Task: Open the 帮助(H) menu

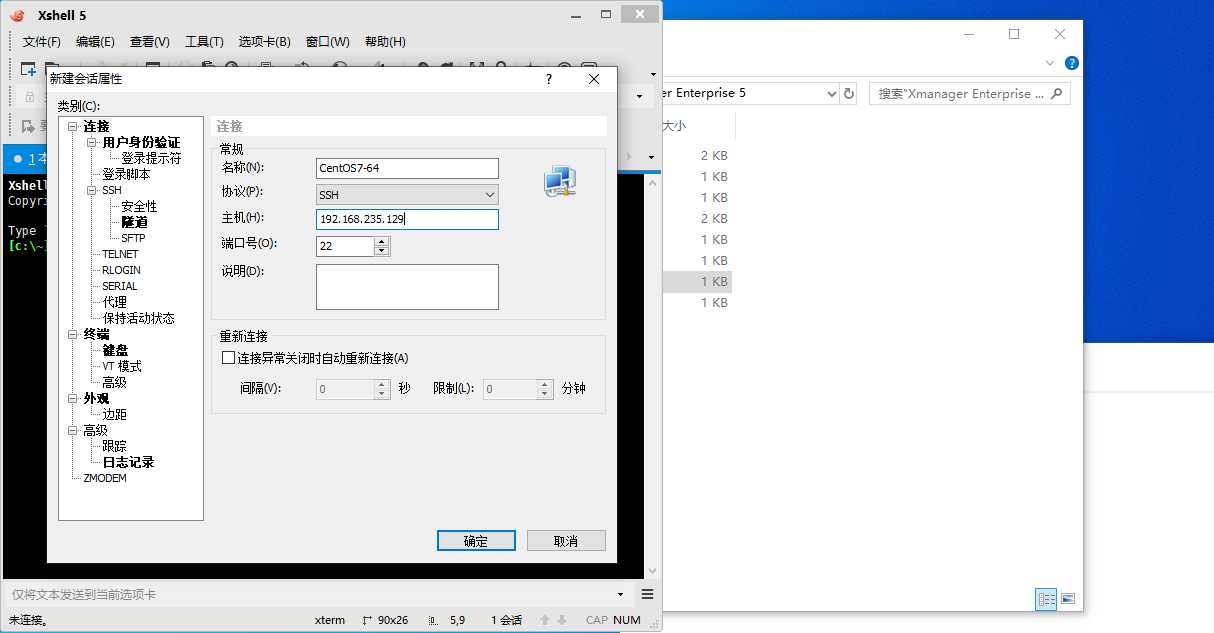Action: (x=385, y=42)
